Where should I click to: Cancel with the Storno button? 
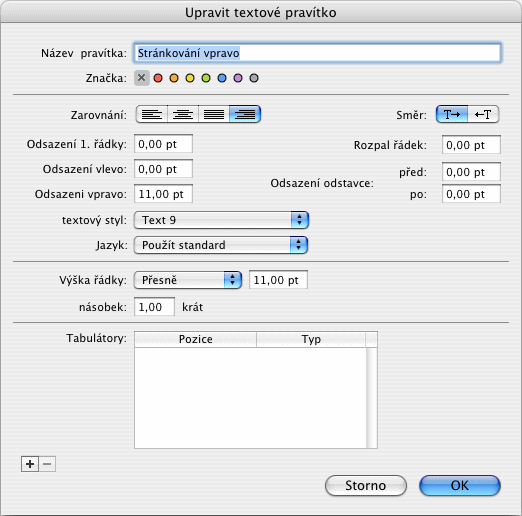click(366, 485)
